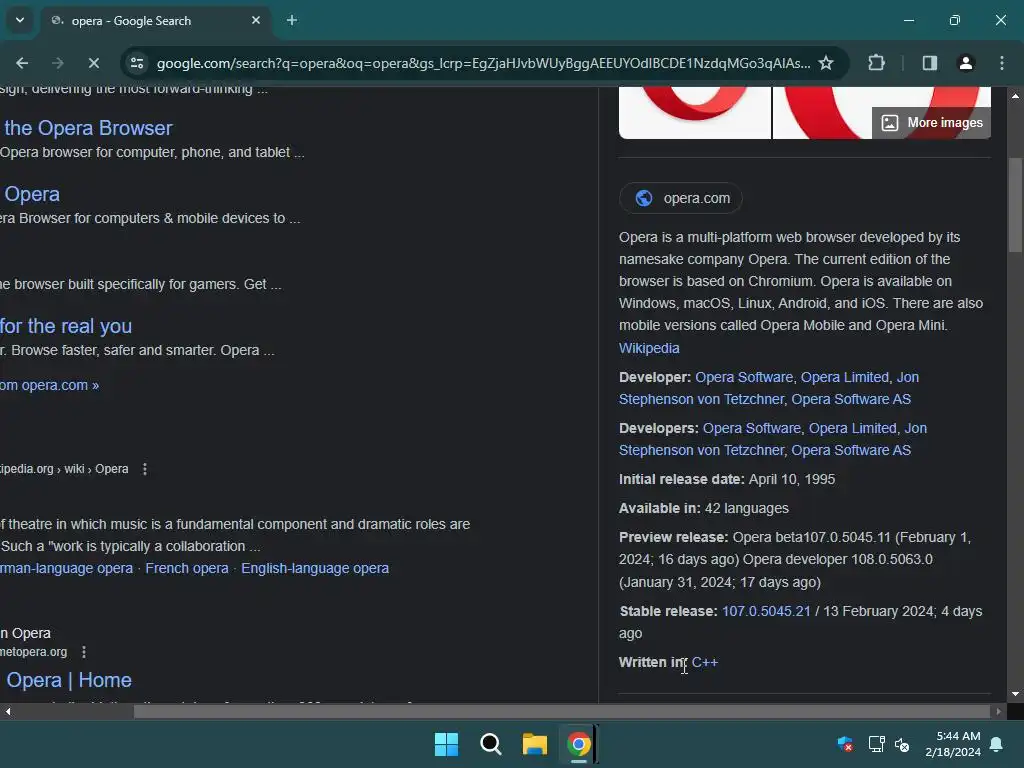Open More images

(x=932, y=123)
